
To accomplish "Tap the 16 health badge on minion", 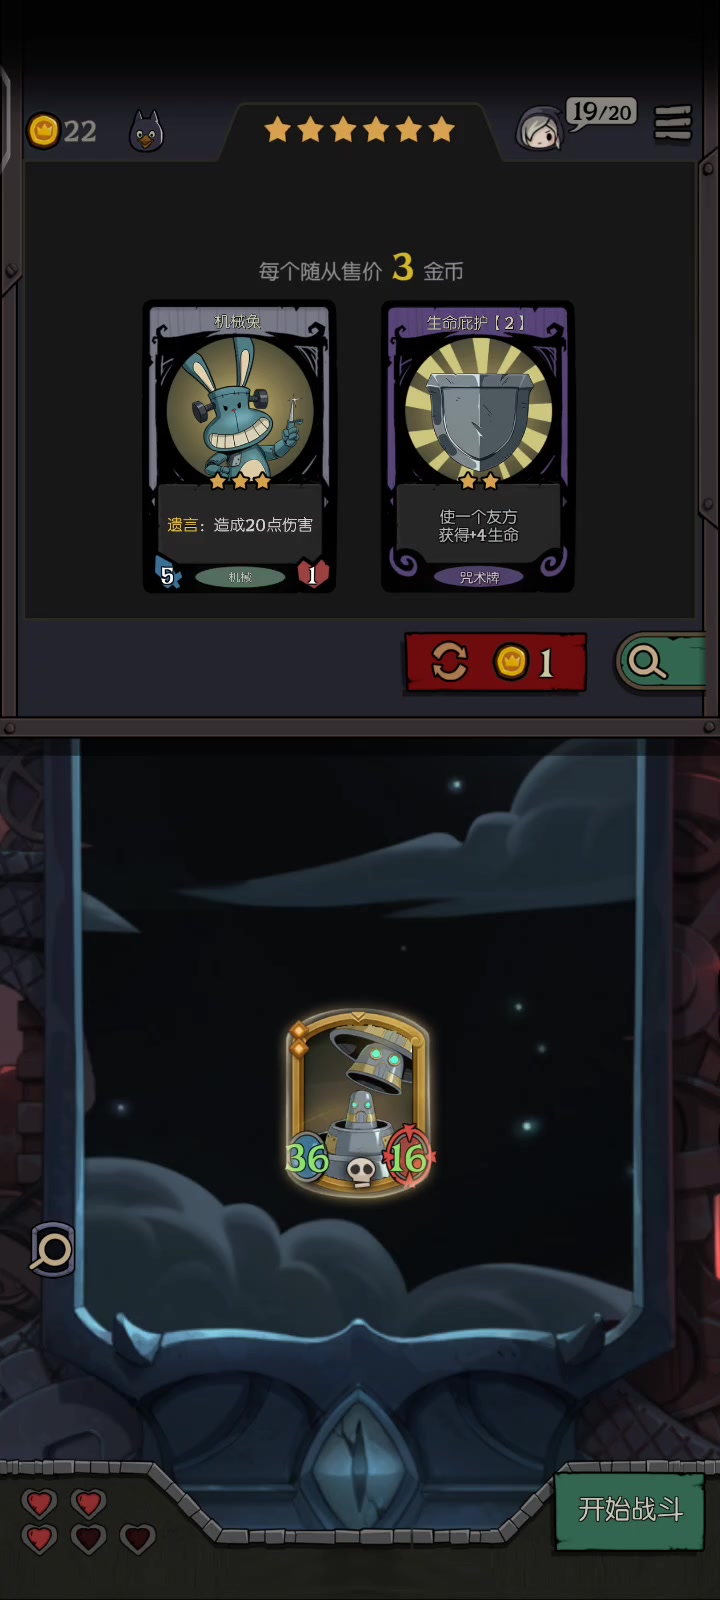I will coord(408,1158).
